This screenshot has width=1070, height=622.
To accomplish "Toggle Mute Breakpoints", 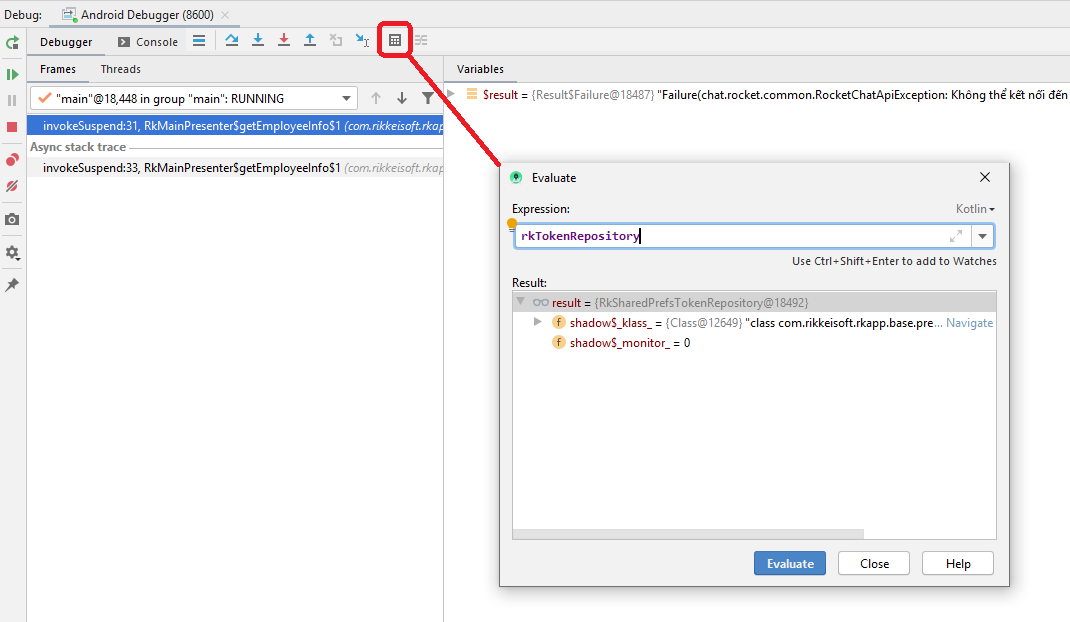I will (x=12, y=186).
